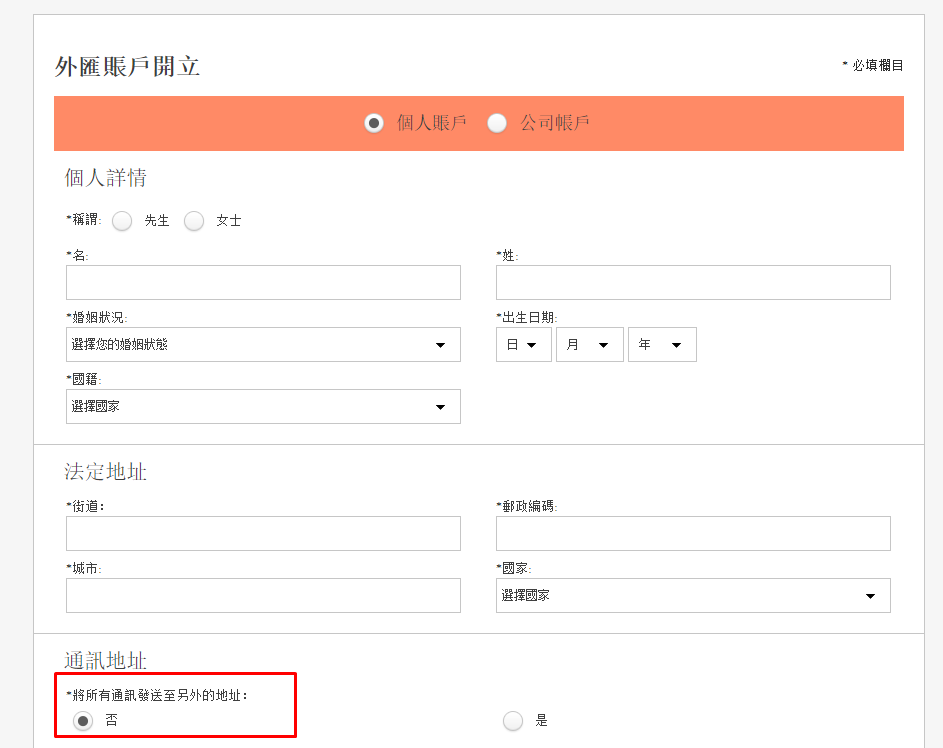The image size is (943, 748).
Task: Click the 必填欄目 required fields note
Action: pos(873,65)
